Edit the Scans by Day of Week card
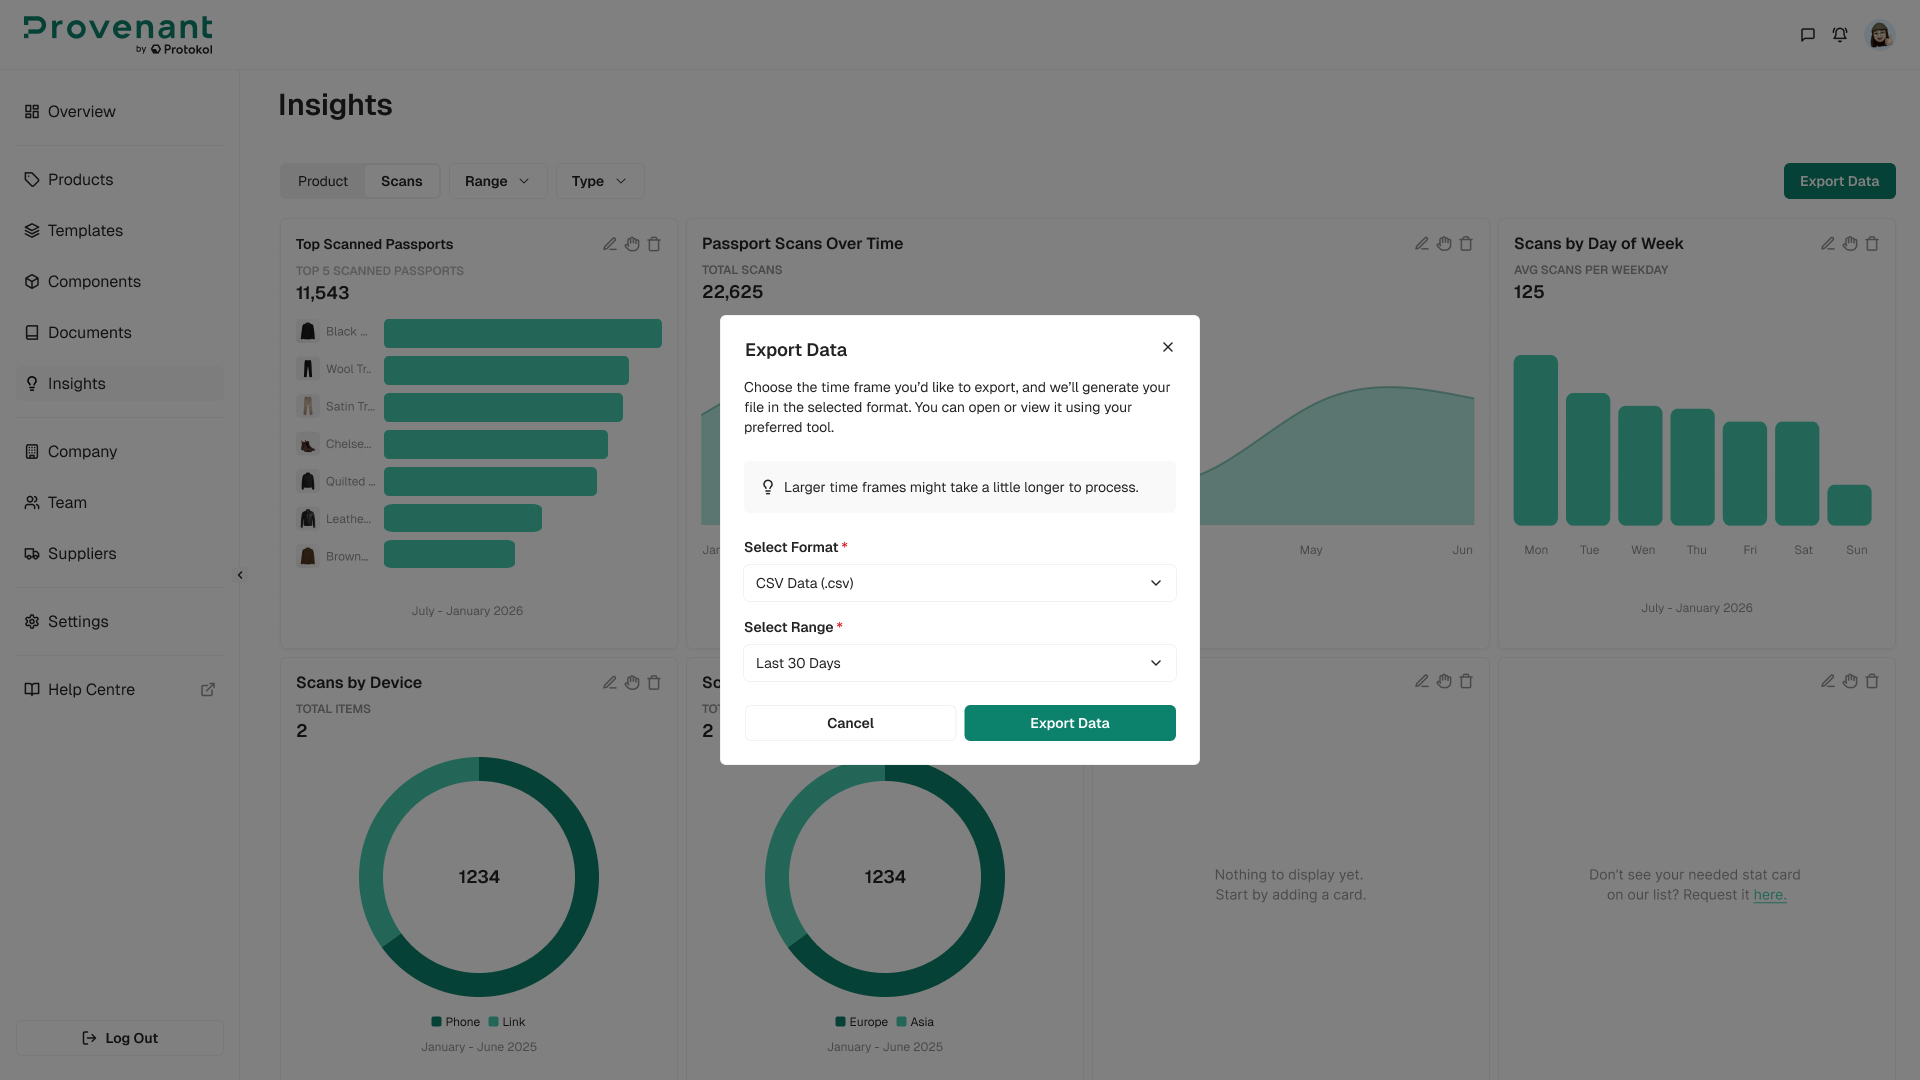Screen dimensions: 1920x1080 click(1828, 244)
